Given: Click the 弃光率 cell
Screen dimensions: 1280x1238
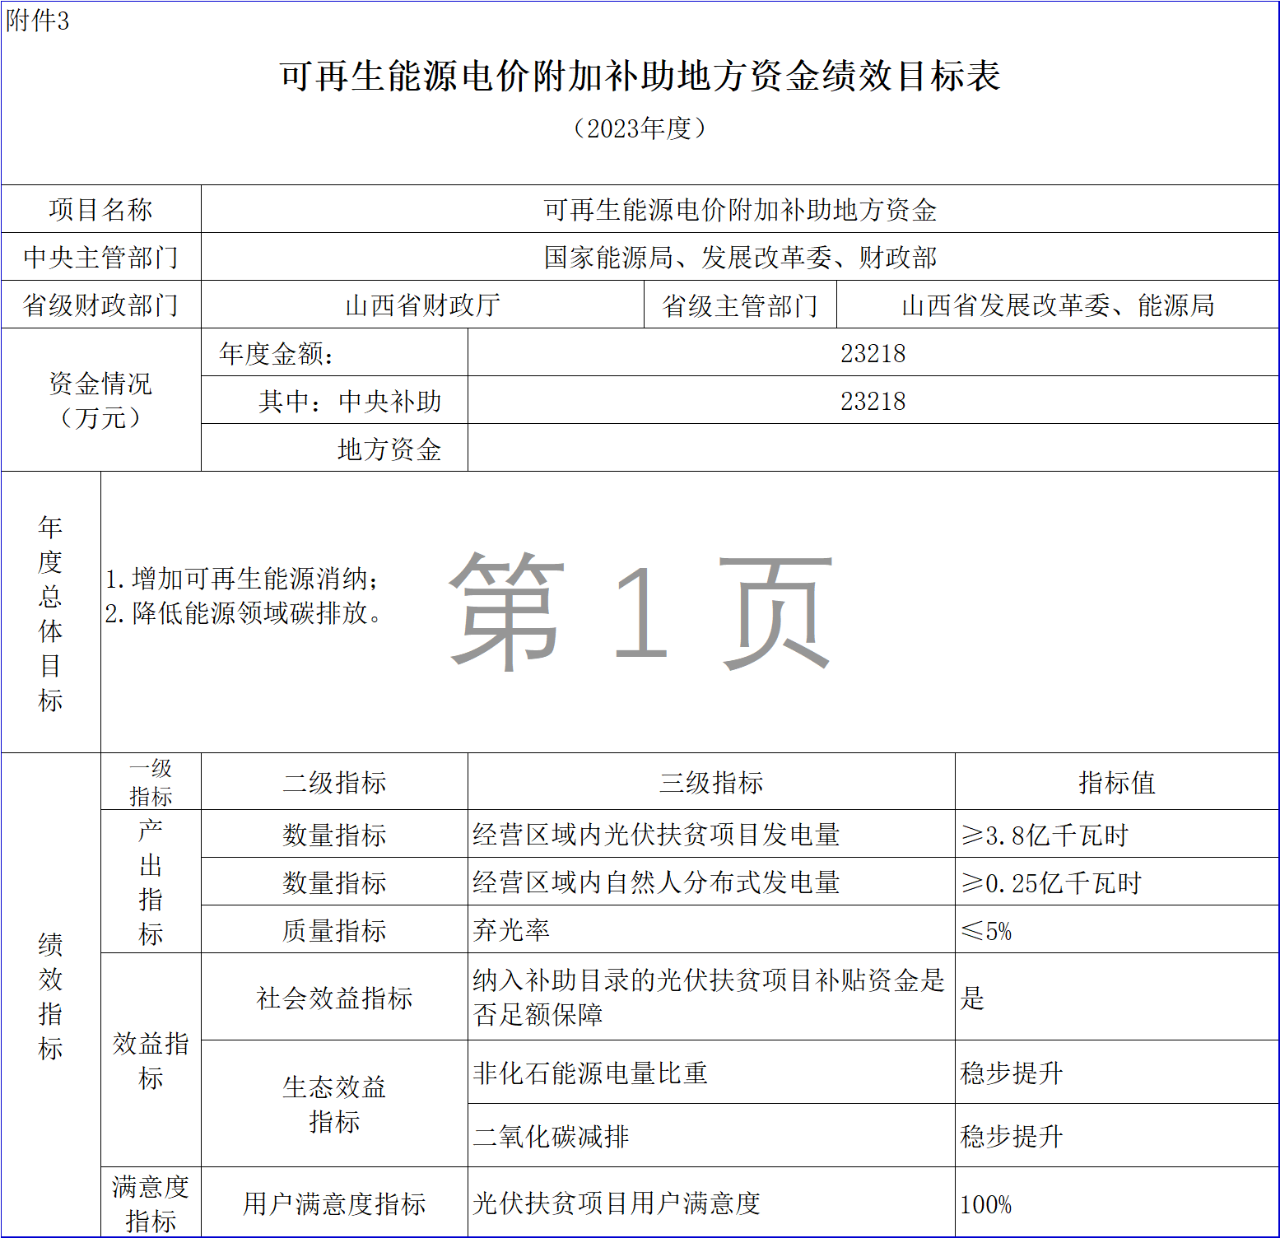Looking at the screenshot, I should coord(711,930).
